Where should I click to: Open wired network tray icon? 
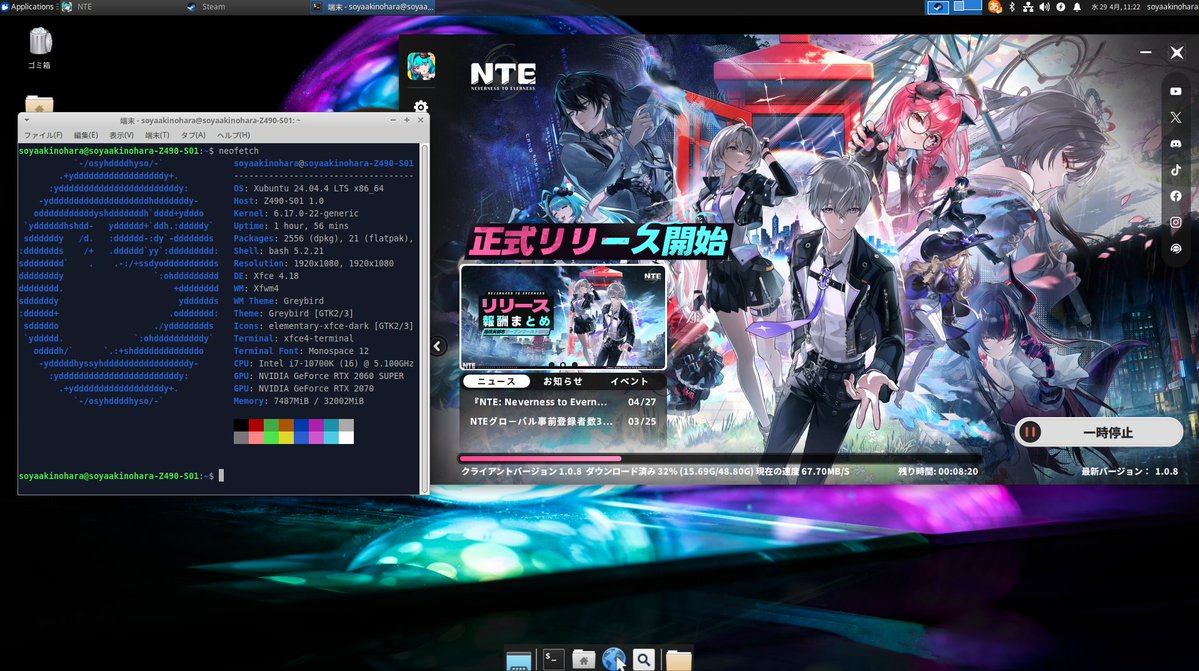pyautogui.click(x=1028, y=7)
